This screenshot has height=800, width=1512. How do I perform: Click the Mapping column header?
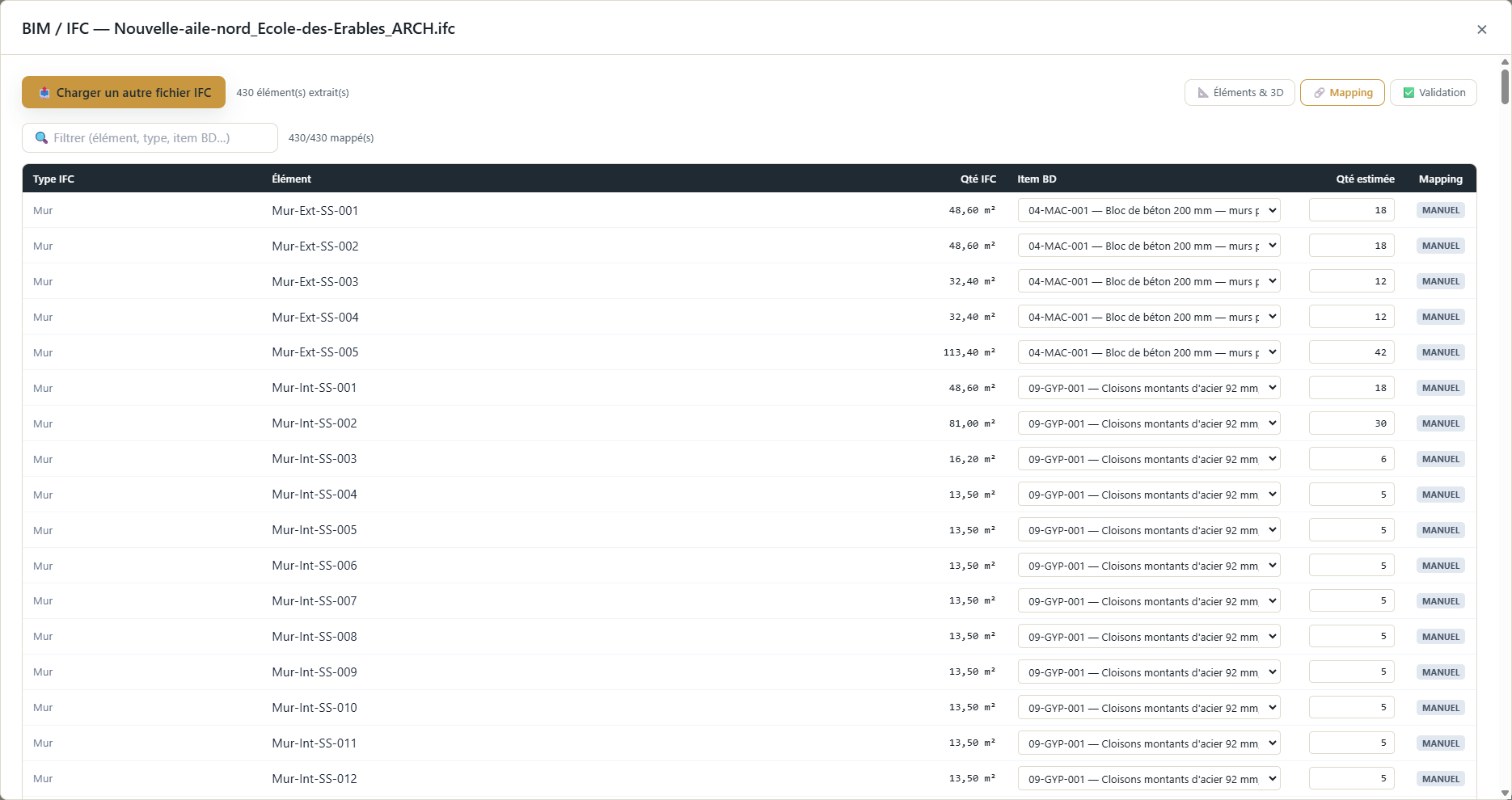[1440, 179]
